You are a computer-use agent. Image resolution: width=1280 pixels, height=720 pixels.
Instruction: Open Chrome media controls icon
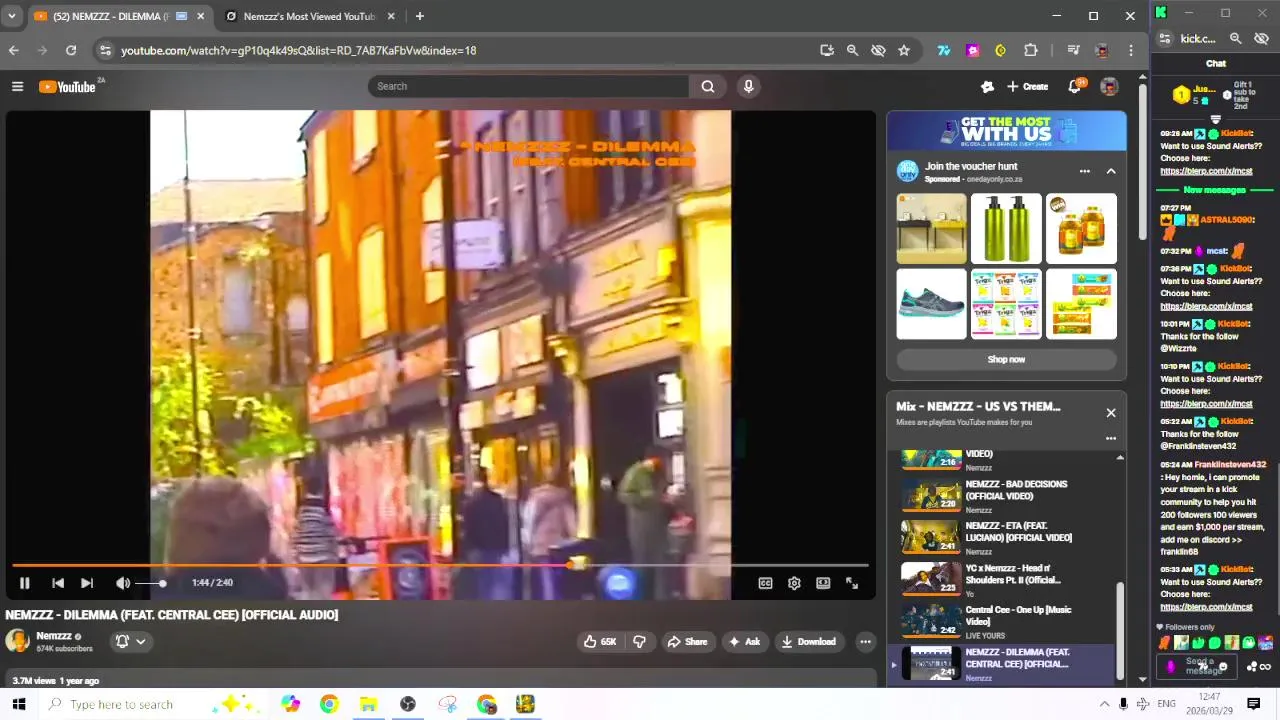(x=1073, y=50)
